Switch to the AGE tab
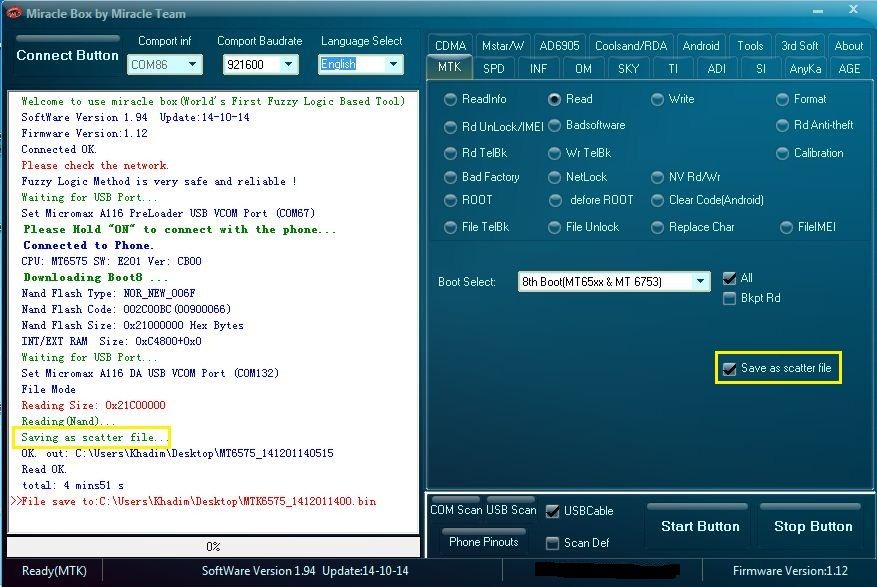 (x=849, y=69)
